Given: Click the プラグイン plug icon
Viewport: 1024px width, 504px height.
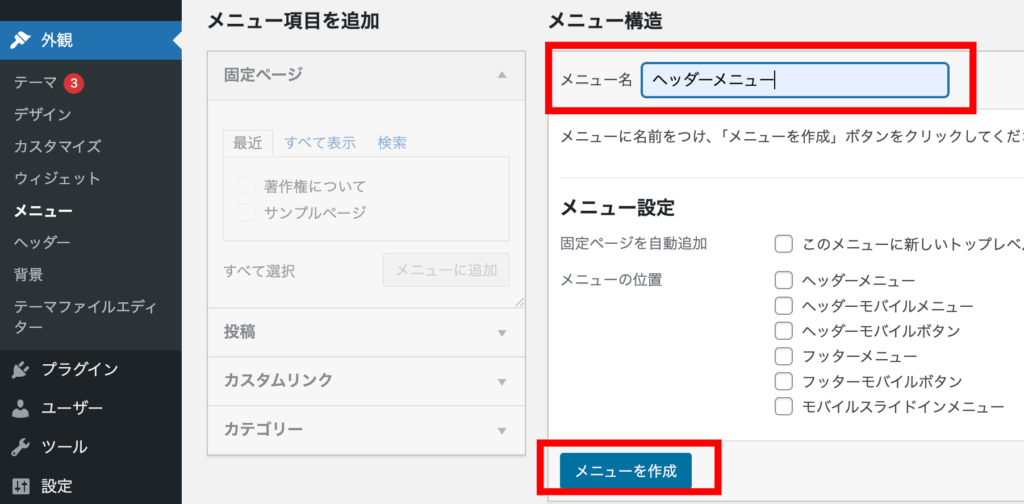Looking at the screenshot, I should 19,370.
